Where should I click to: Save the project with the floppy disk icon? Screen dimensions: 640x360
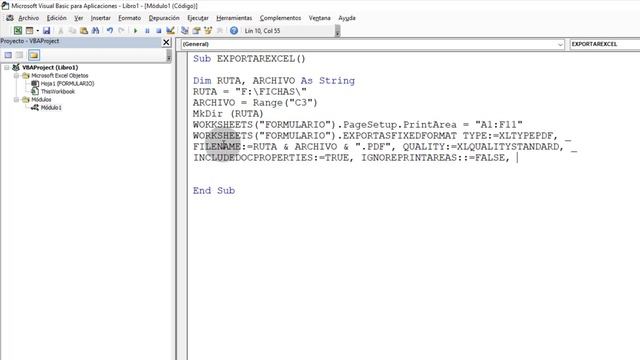pos(46,31)
